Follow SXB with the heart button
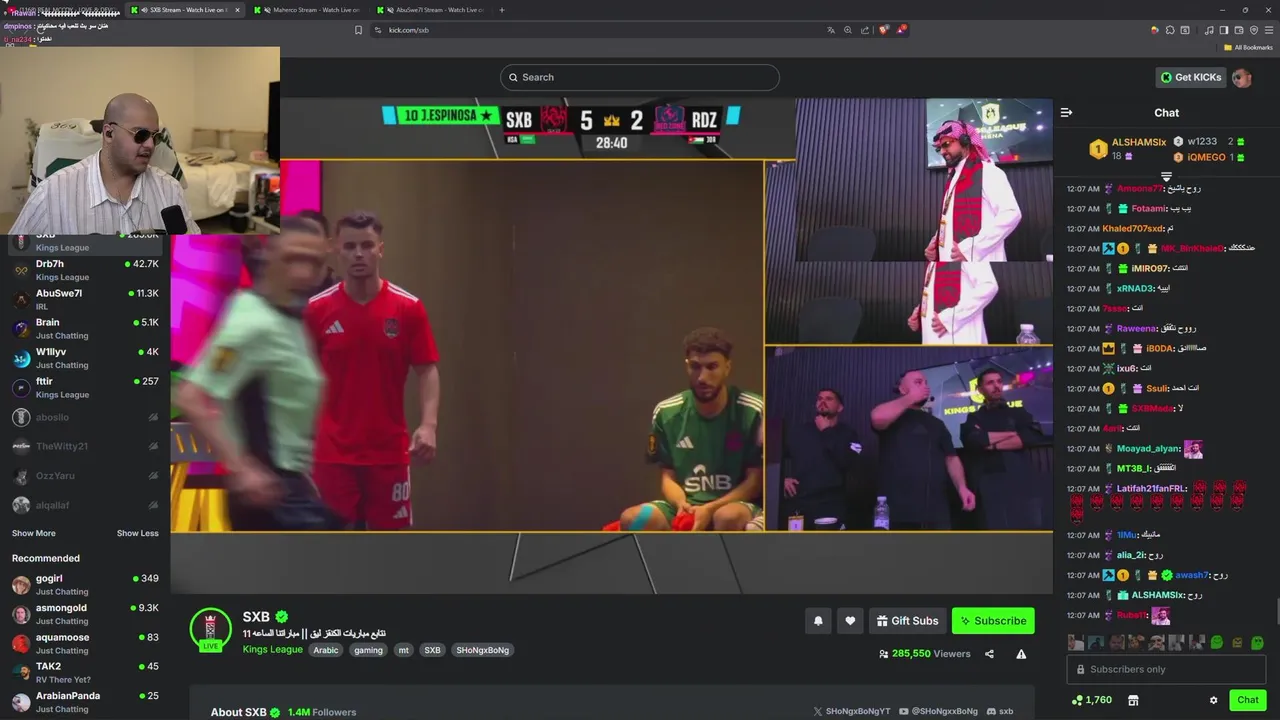 (850, 621)
